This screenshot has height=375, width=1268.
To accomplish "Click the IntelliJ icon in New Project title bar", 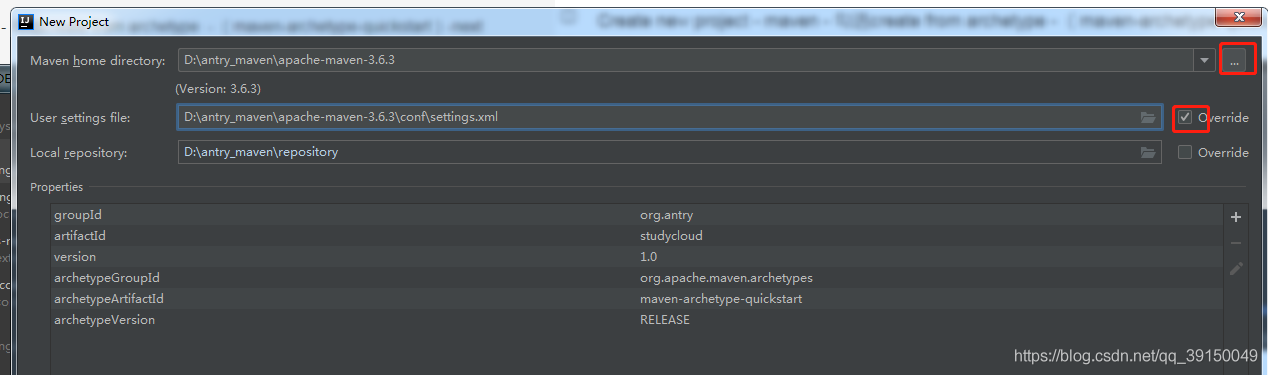I will coord(27,21).
